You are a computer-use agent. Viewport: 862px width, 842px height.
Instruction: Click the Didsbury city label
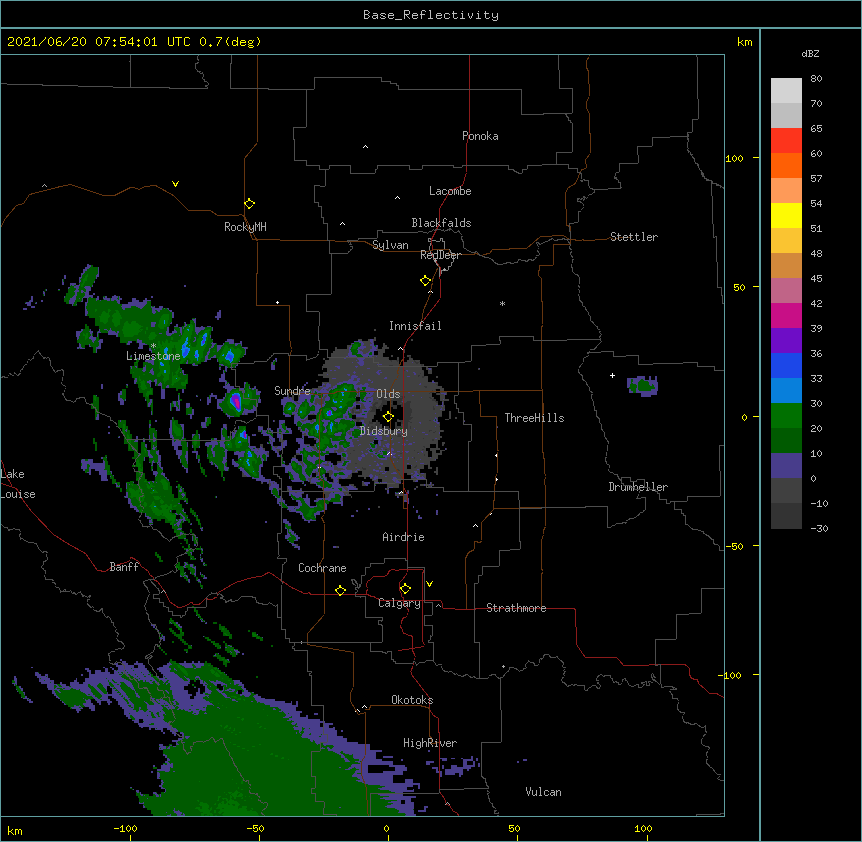384,431
